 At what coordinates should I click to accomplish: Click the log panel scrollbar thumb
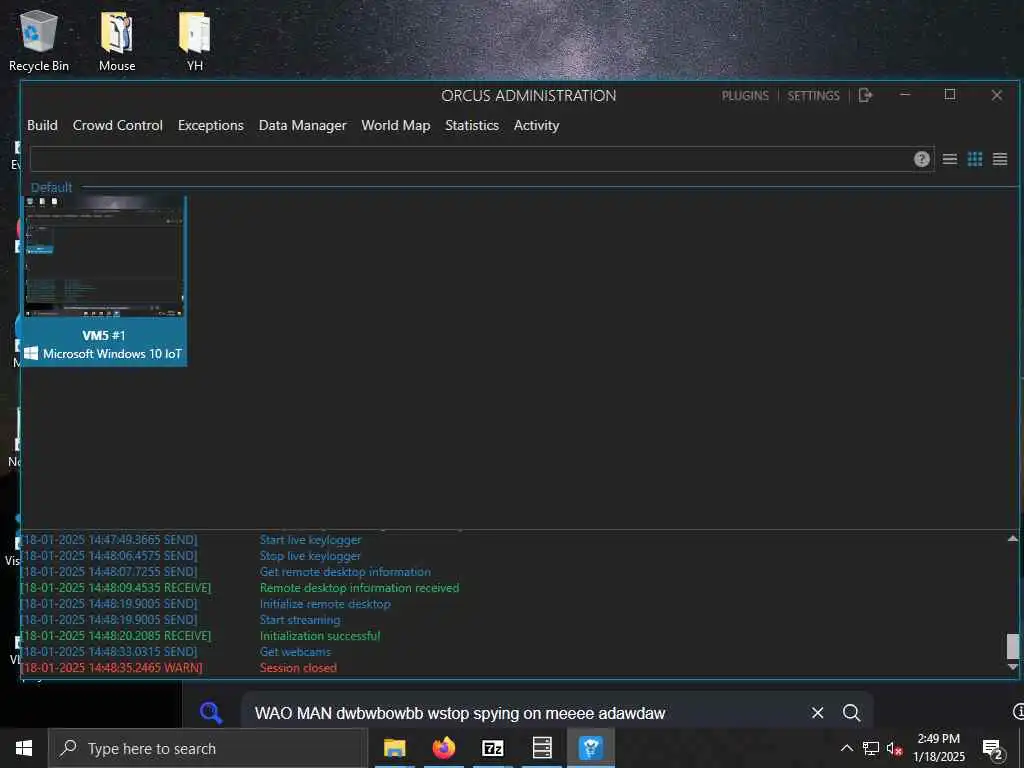1012,646
